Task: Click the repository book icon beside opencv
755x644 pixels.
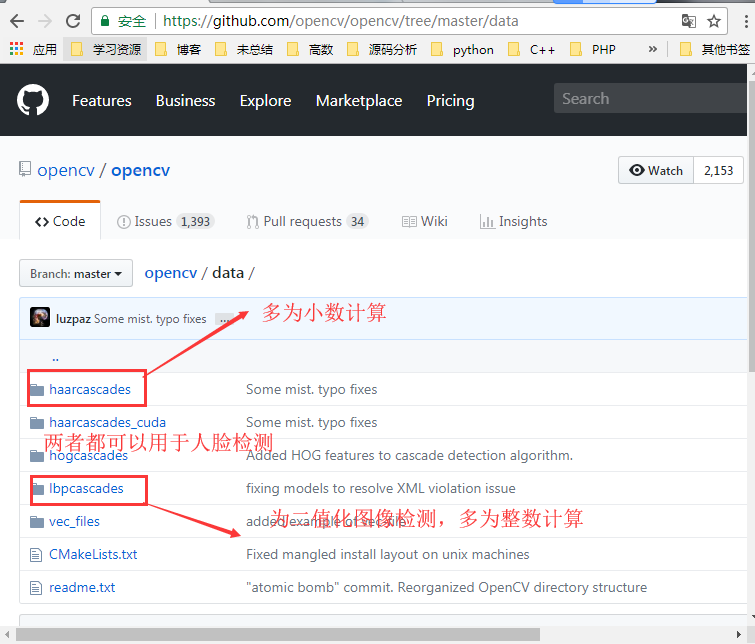Action: click(25, 169)
